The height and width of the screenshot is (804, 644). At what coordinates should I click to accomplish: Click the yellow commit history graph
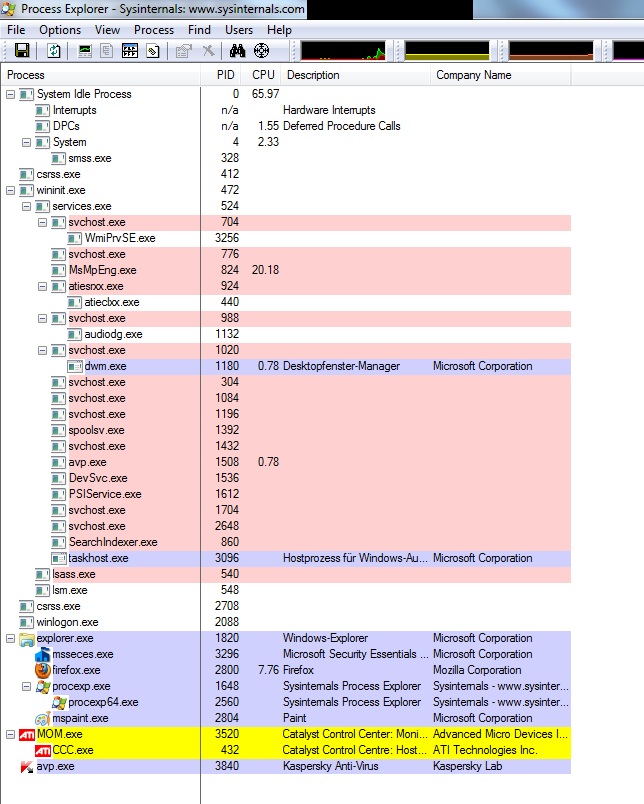tap(447, 51)
